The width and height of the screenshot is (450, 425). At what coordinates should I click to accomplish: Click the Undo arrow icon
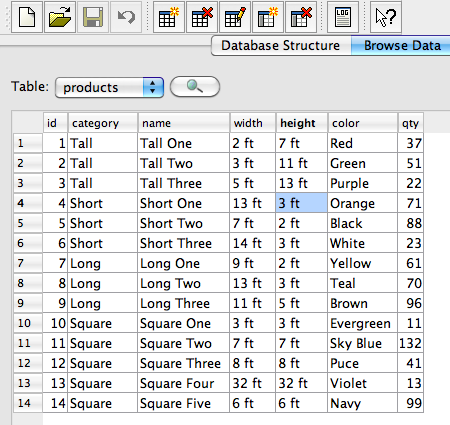[x=126, y=17]
